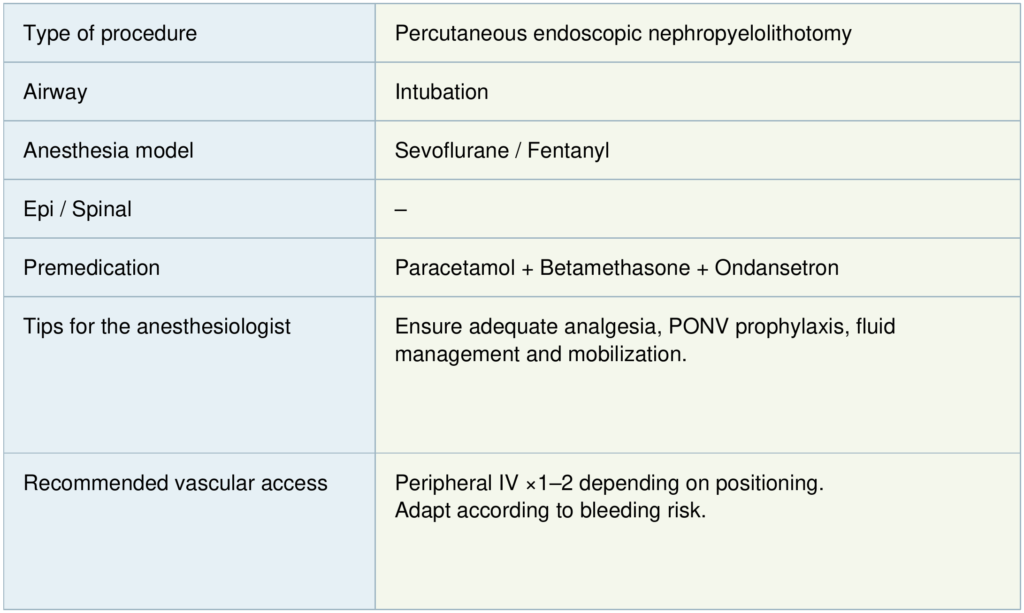Screen dimensions: 1024x613
Task: Click the "management and mobilization" line
Action: tap(540, 354)
